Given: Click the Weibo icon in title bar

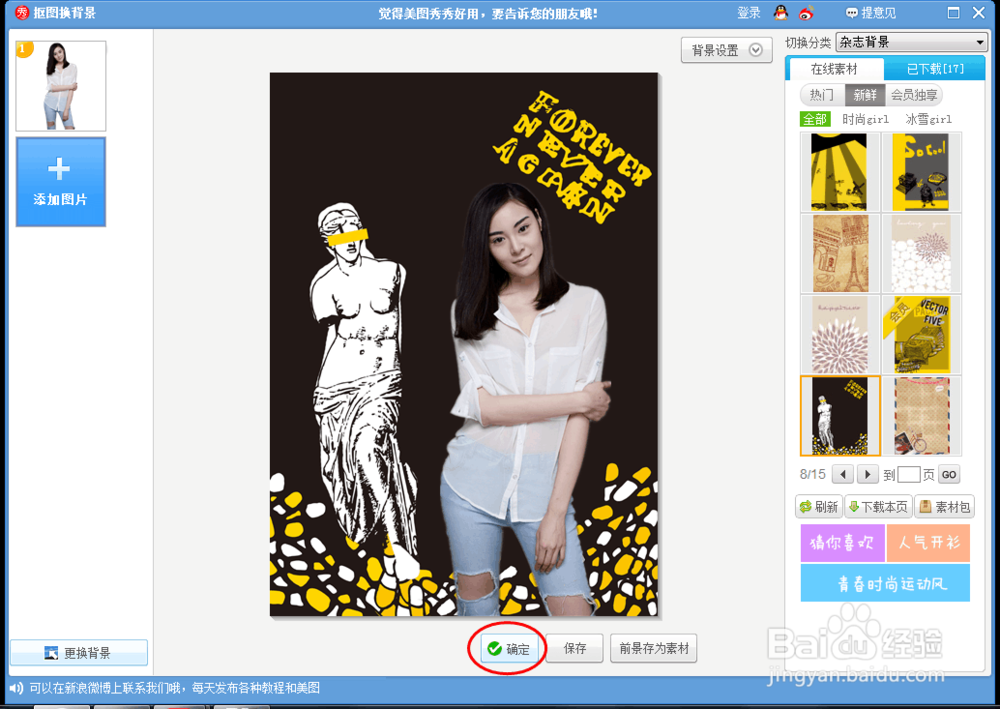Looking at the screenshot, I should [806, 13].
